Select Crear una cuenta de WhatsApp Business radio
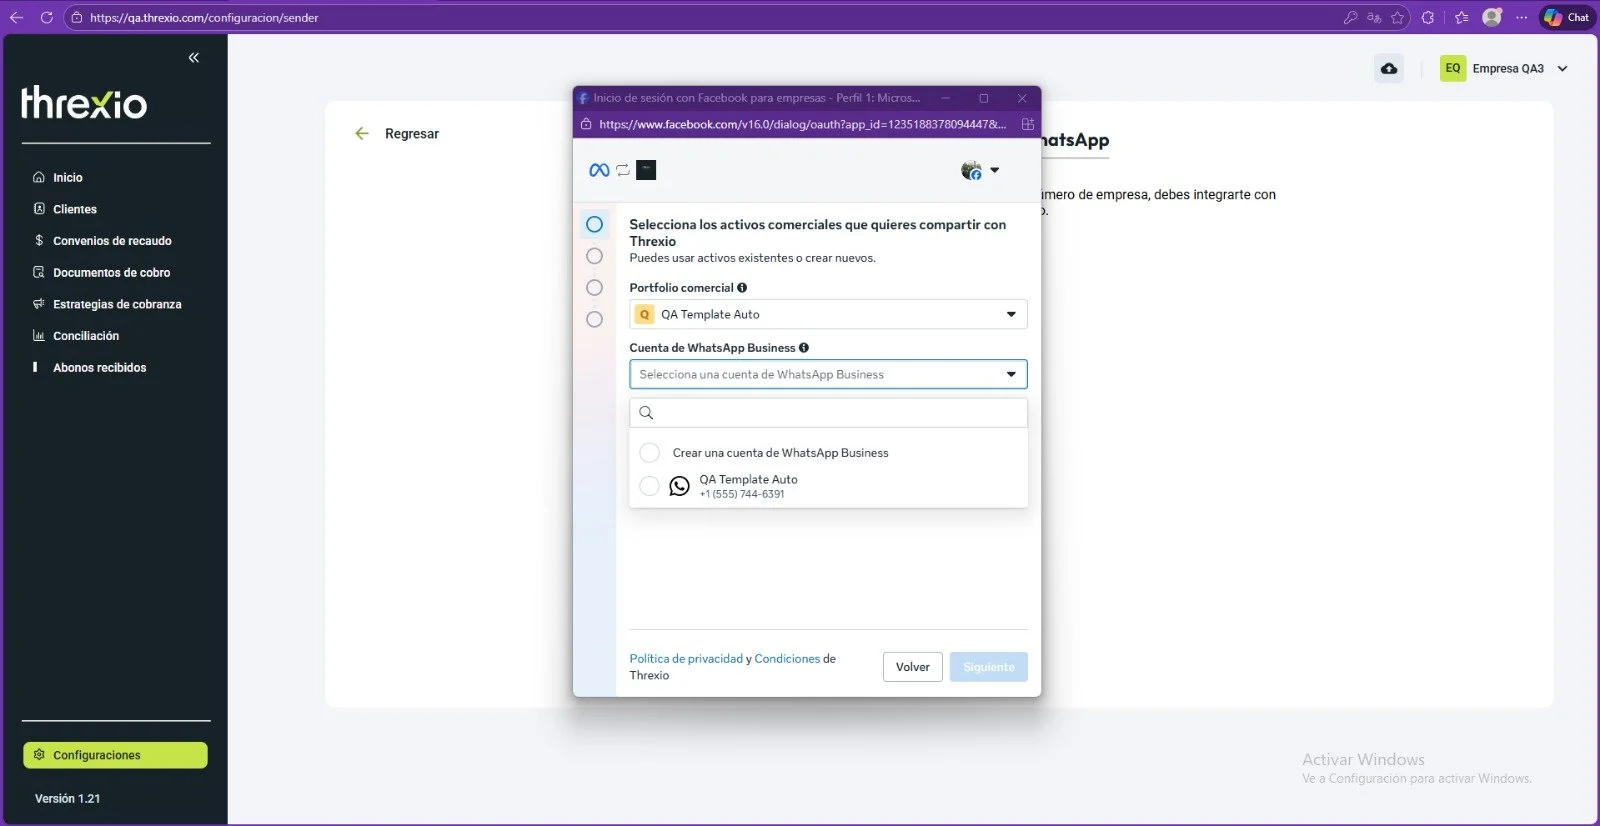1600x826 pixels. coord(649,453)
